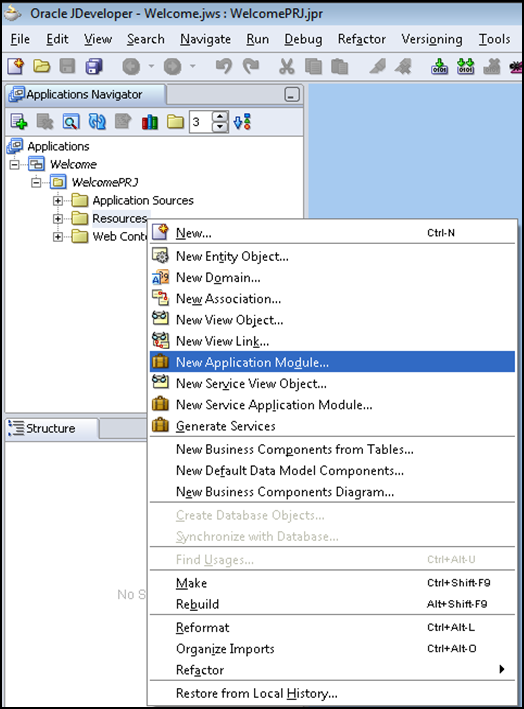This screenshot has width=524, height=709.
Task: Select the Structure tab
Action: 51,428
